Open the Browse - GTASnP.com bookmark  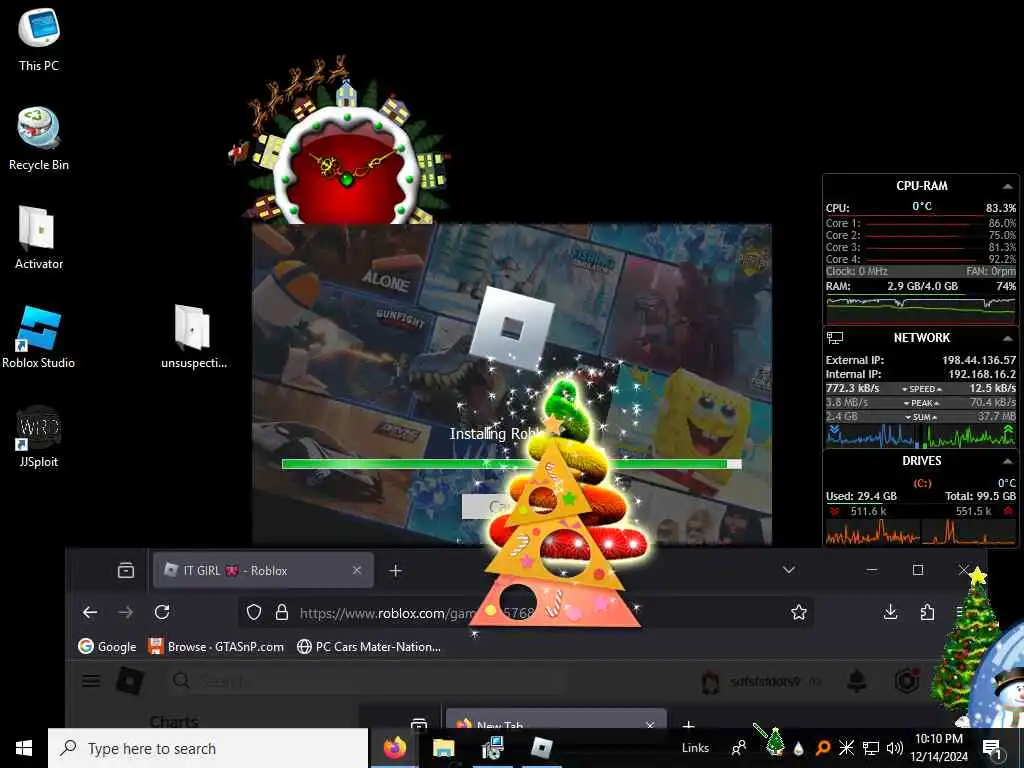(x=216, y=647)
